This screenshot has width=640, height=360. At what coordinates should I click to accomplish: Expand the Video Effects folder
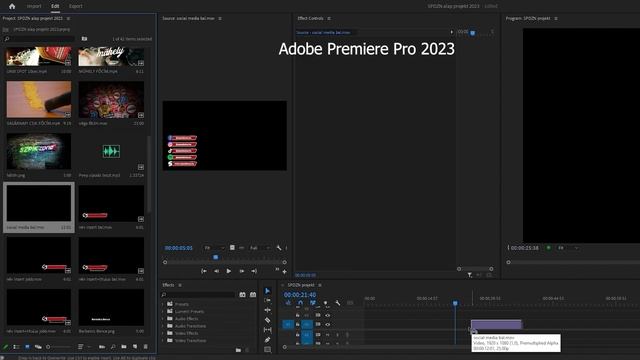point(163,333)
